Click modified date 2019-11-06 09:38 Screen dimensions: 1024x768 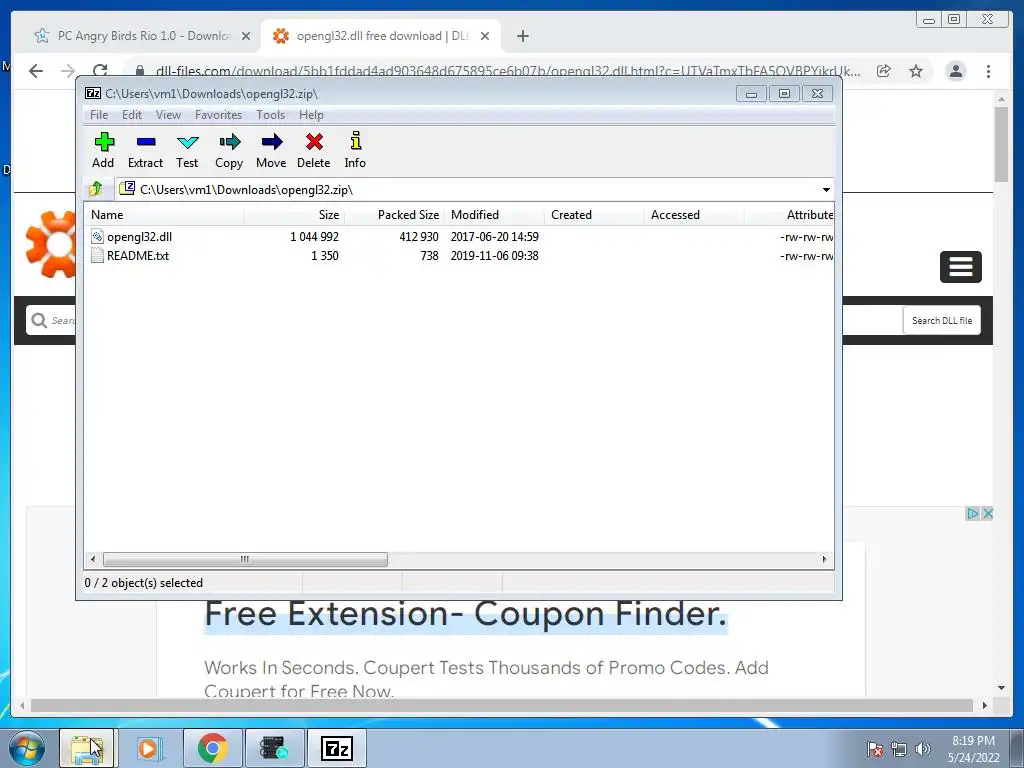point(494,255)
